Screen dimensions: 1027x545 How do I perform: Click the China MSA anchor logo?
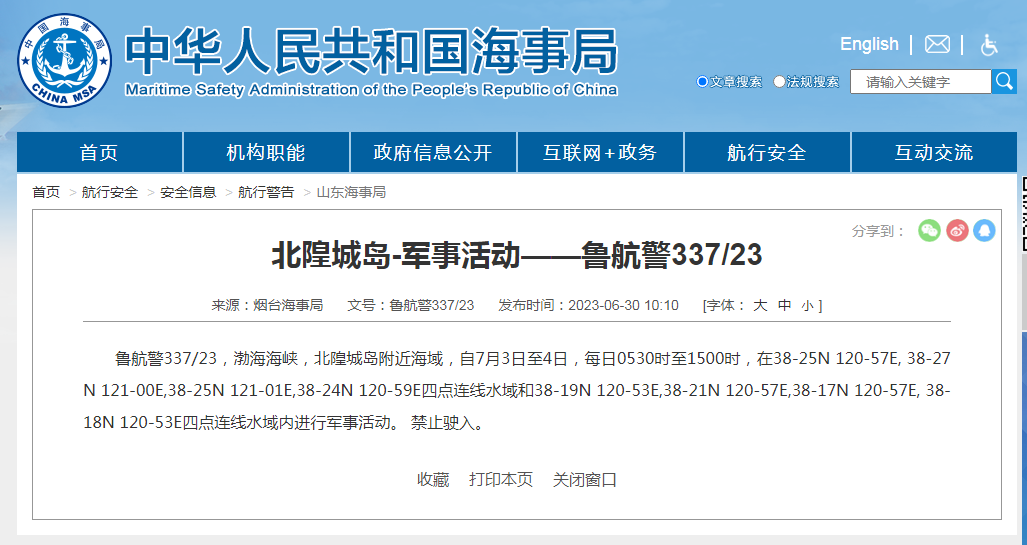coord(64,60)
